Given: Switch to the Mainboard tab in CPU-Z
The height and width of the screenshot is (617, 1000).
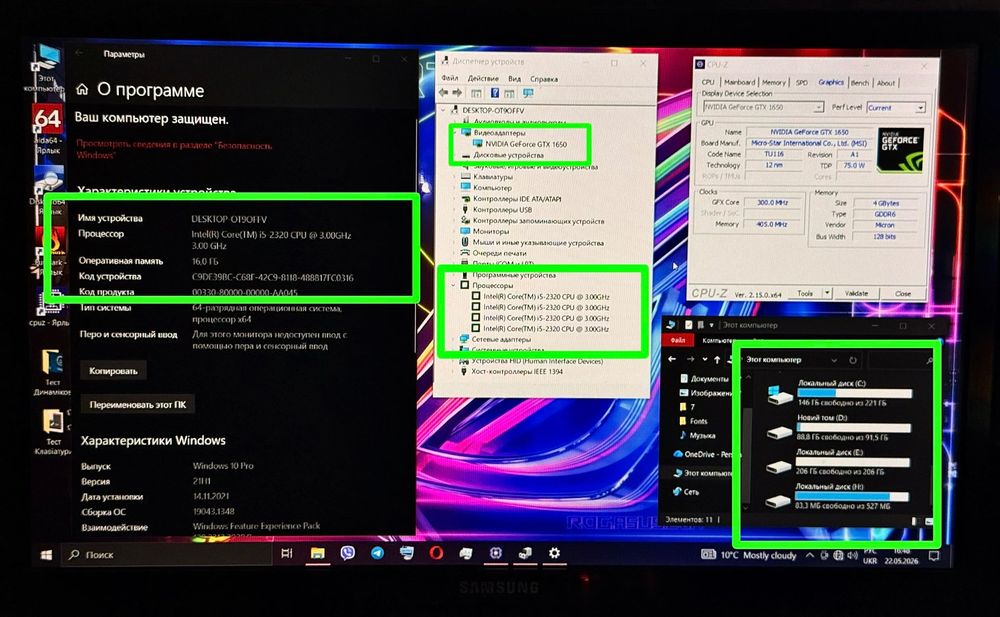Looking at the screenshot, I should (740, 82).
